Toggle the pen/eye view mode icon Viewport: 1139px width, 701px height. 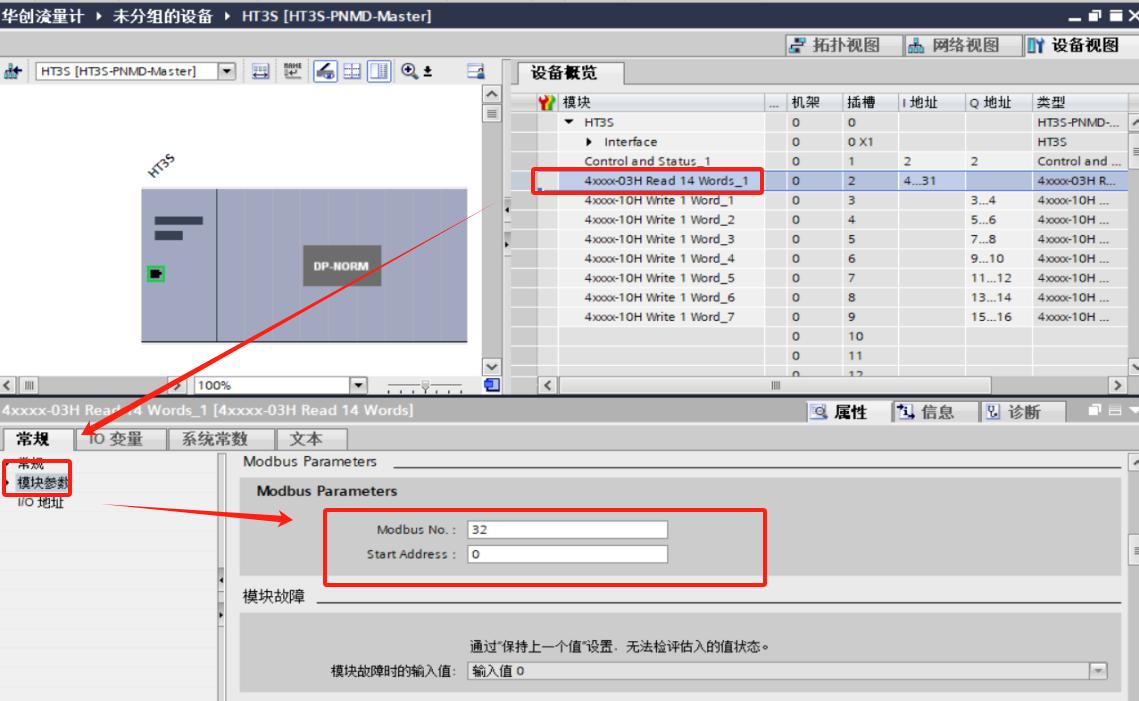[325, 71]
